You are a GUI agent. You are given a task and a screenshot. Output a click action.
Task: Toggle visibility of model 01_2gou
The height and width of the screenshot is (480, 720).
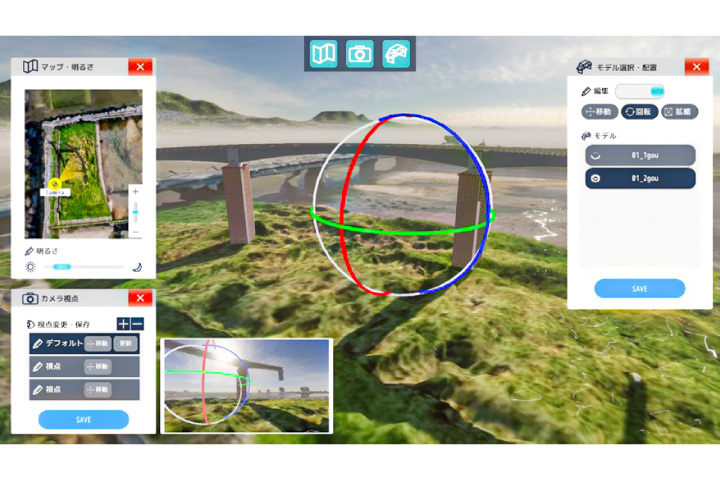click(596, 178)
